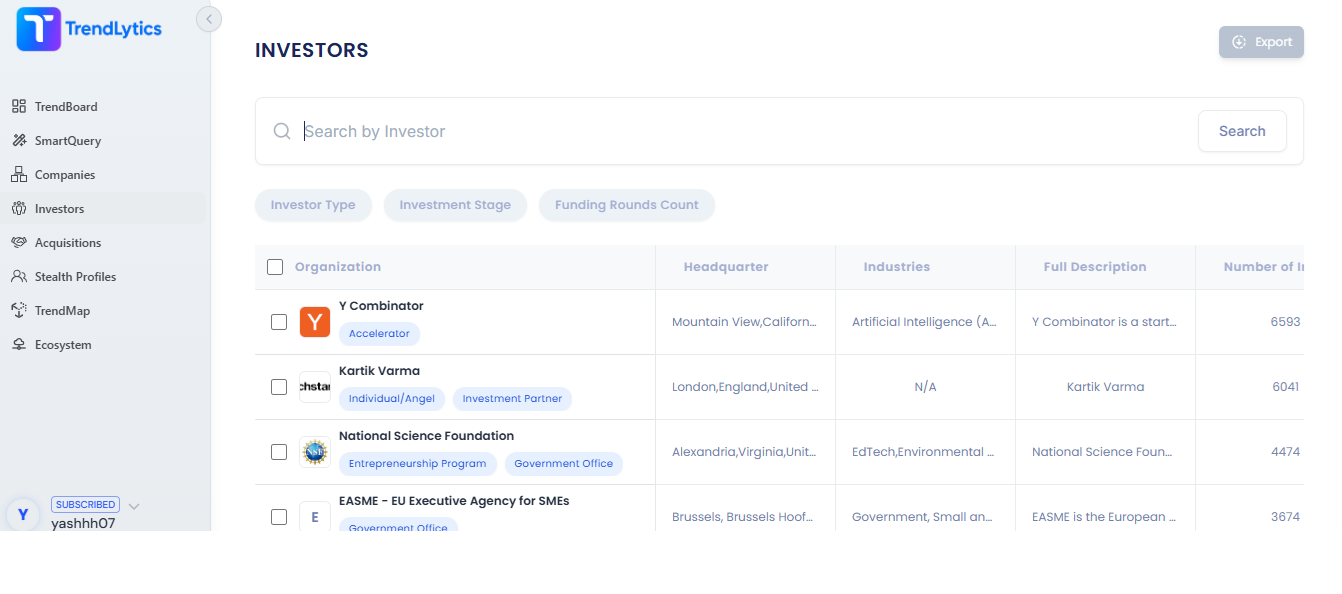Go to Acquisitions page
1342x594 pixels.
68,243
